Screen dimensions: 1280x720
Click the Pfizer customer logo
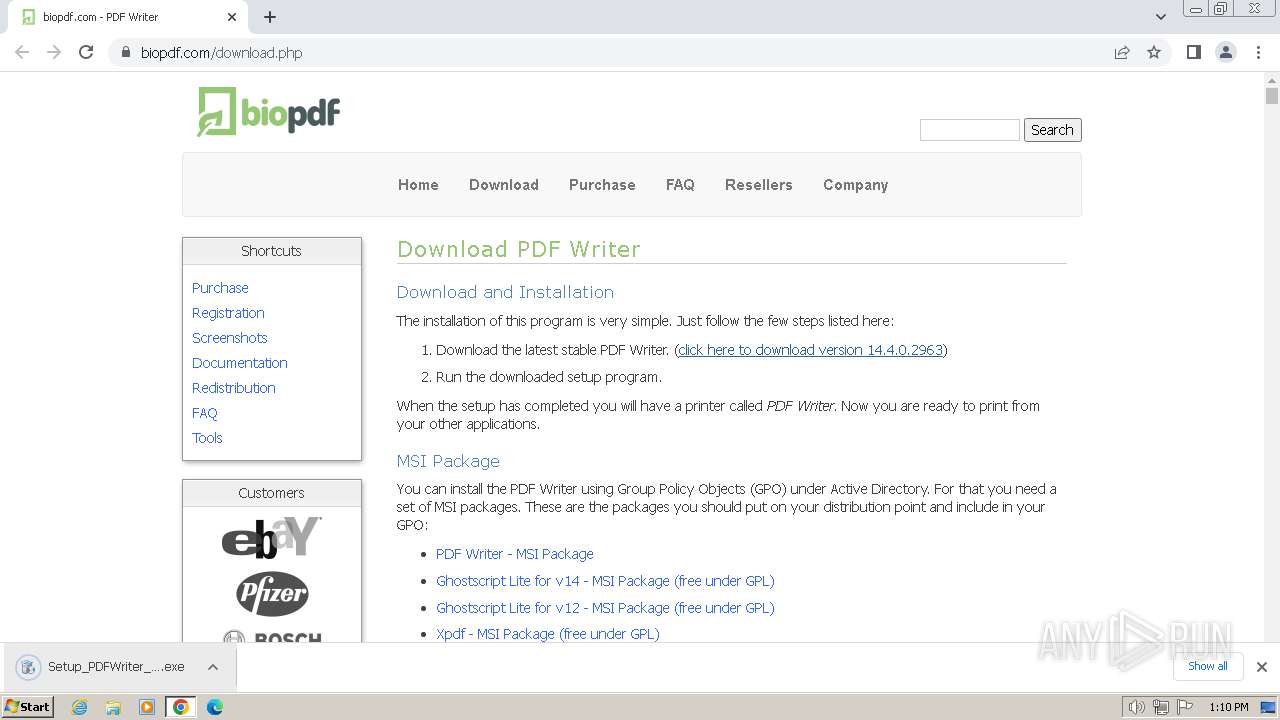tap(272, 594)
